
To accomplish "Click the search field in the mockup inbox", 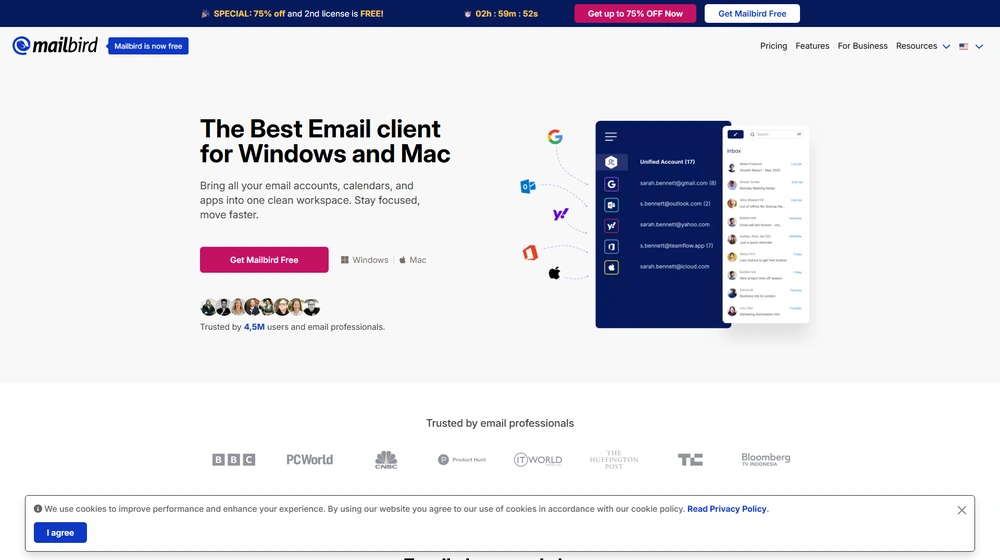I will (775, 134).
